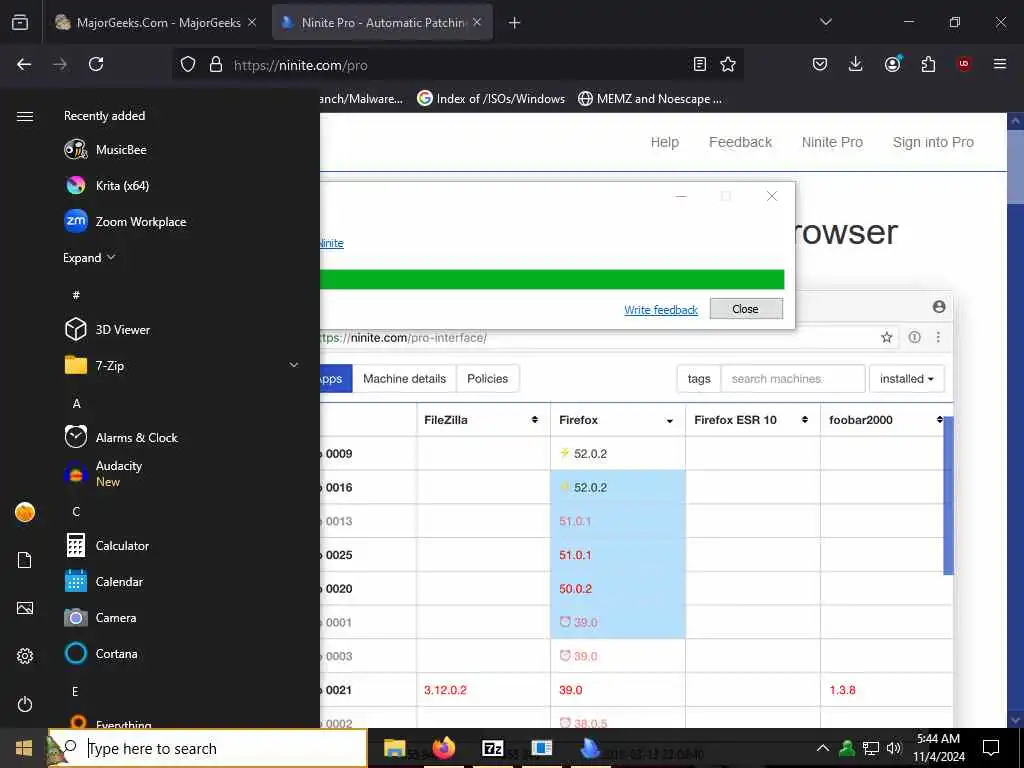The width and height of the screenshot is (1024, 768).
Task: Open user account avatar in Start
Action: [x=25, y=512]
